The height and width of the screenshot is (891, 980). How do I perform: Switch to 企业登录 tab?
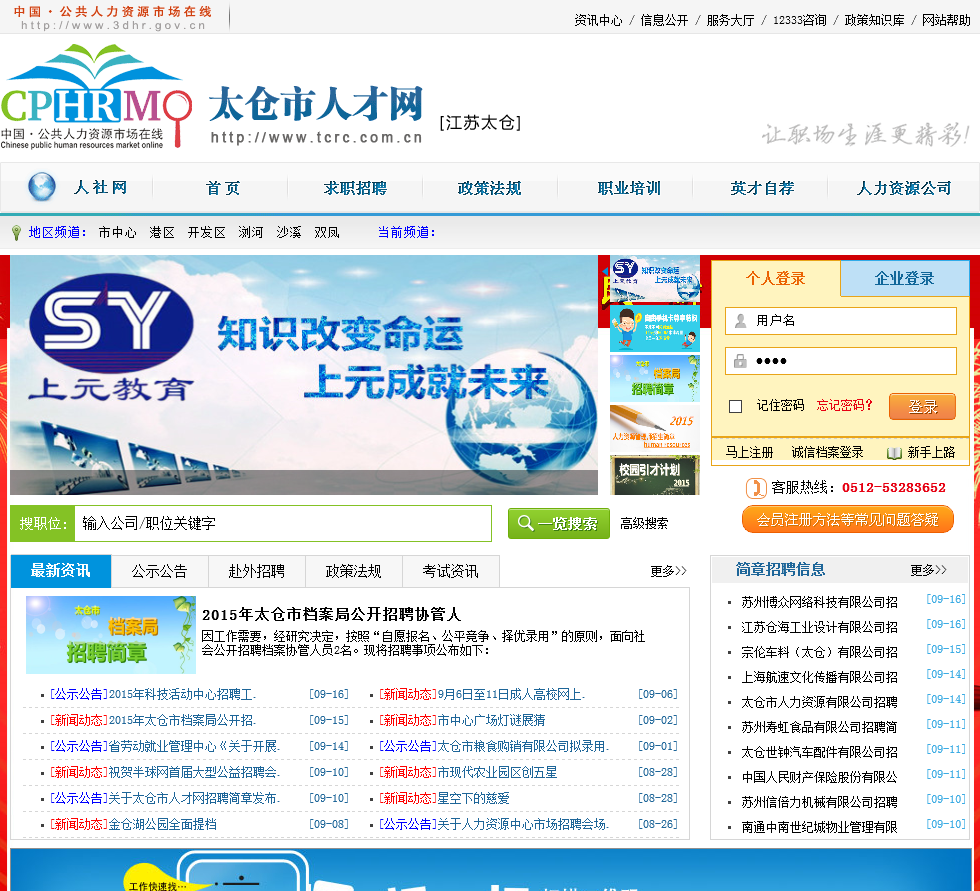pos(904,279)
